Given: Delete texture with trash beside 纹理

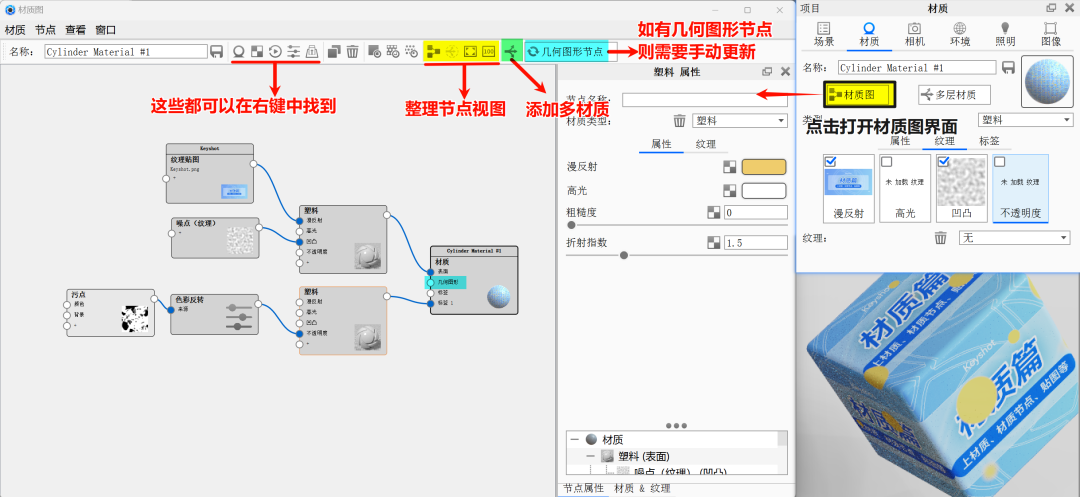Looking at the screenshot, I should coord(940,237).
